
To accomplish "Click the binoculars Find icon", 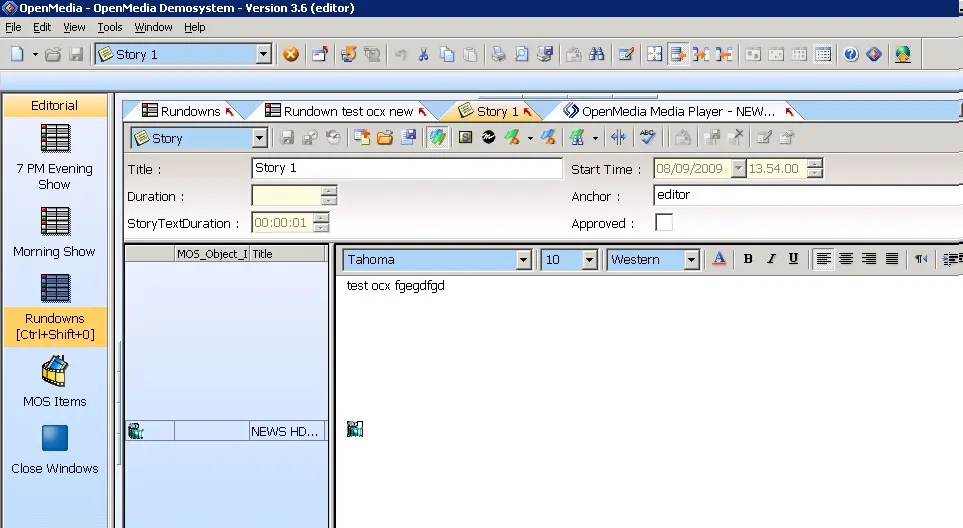I will 597,55.
